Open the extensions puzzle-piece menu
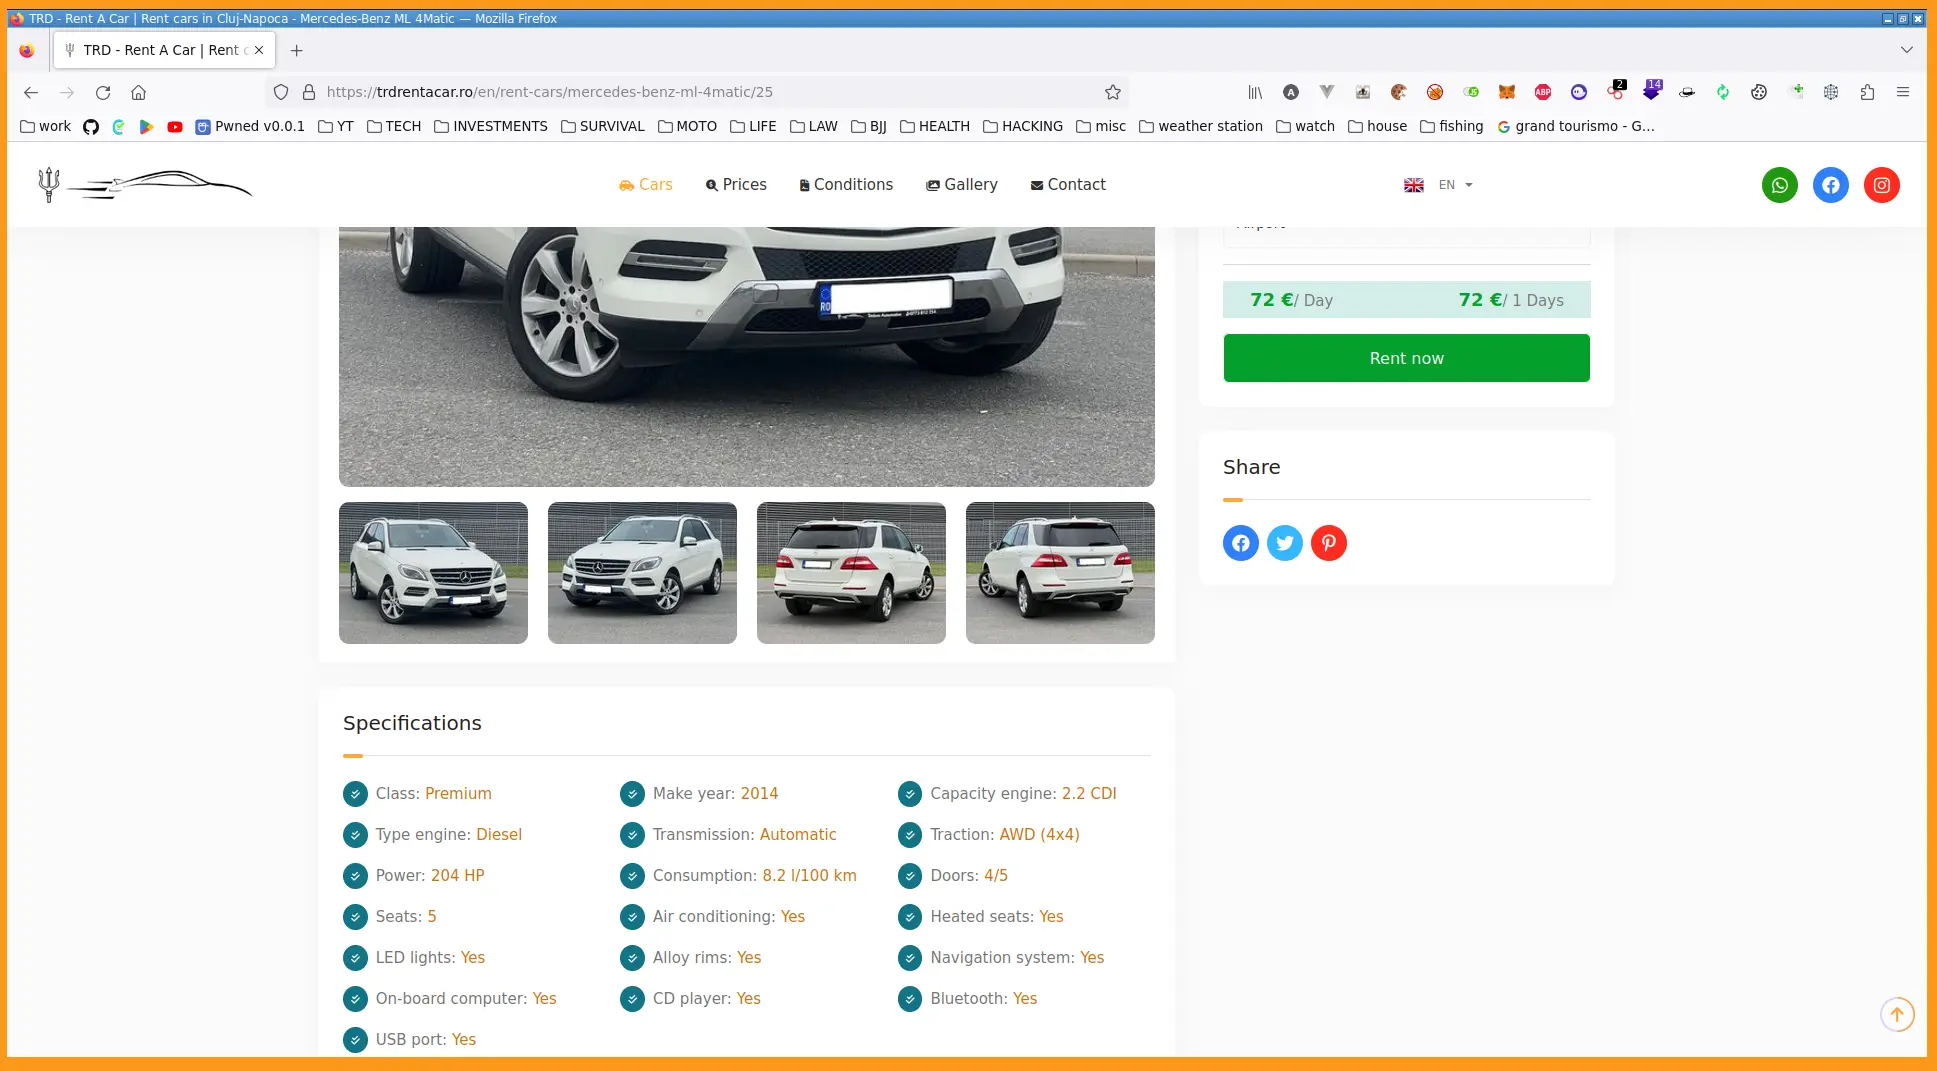Image resolution: width=1937 pixels, height=1071 pixels. click(x=1866, y=92)
